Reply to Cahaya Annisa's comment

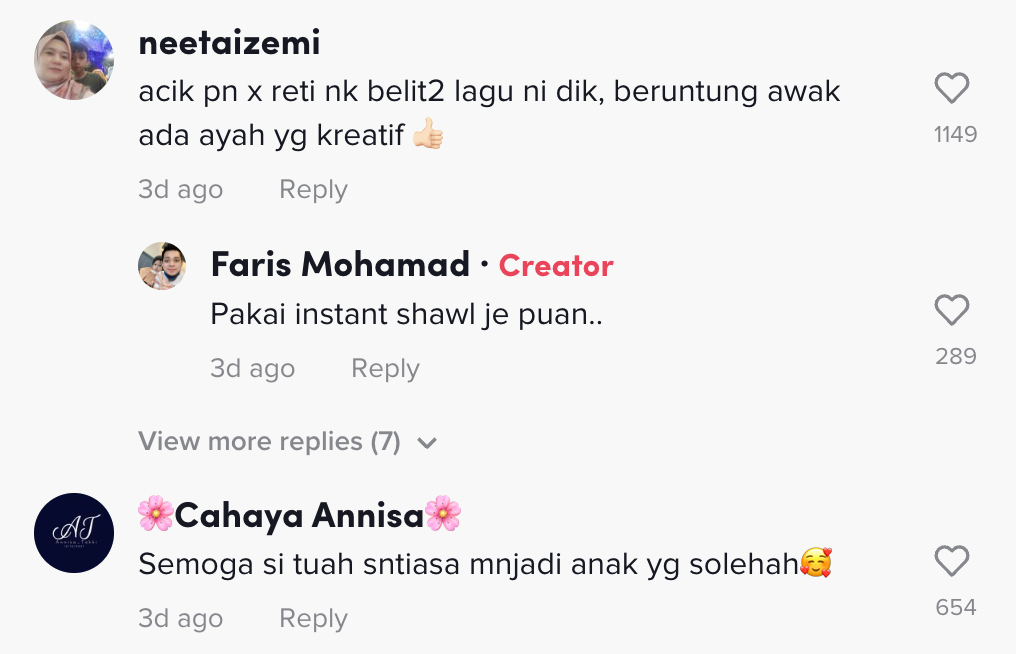[313, 619]
